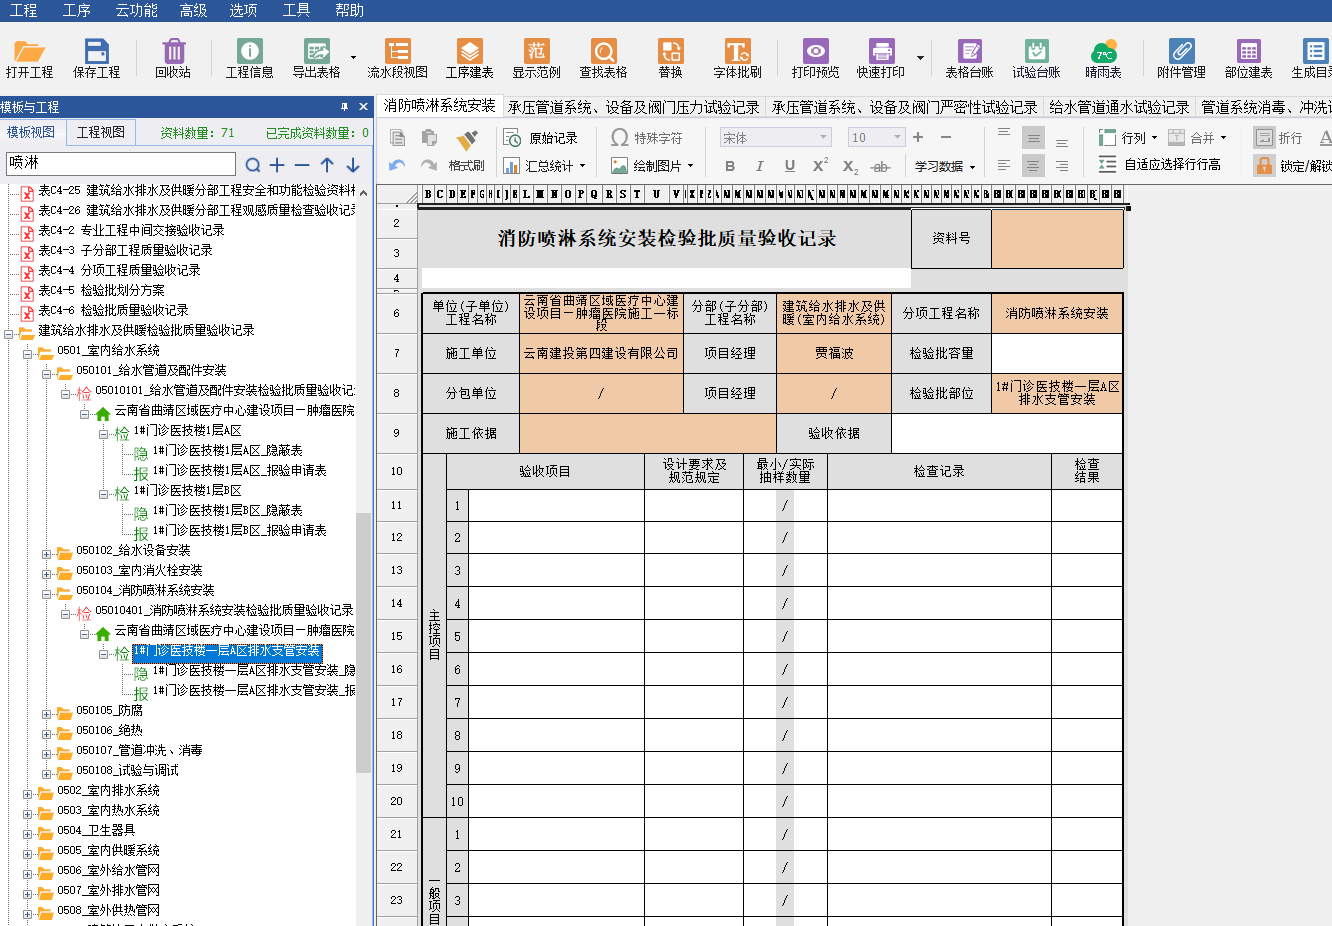Toggle subscript formatting
This screenshot has width=1332, height=926.
[x=850, y=167]
